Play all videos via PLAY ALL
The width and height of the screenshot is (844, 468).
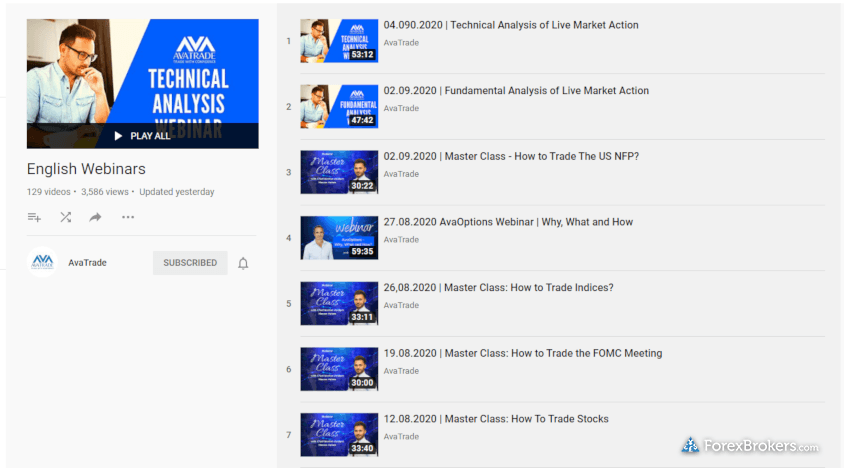tap(143, 136)
